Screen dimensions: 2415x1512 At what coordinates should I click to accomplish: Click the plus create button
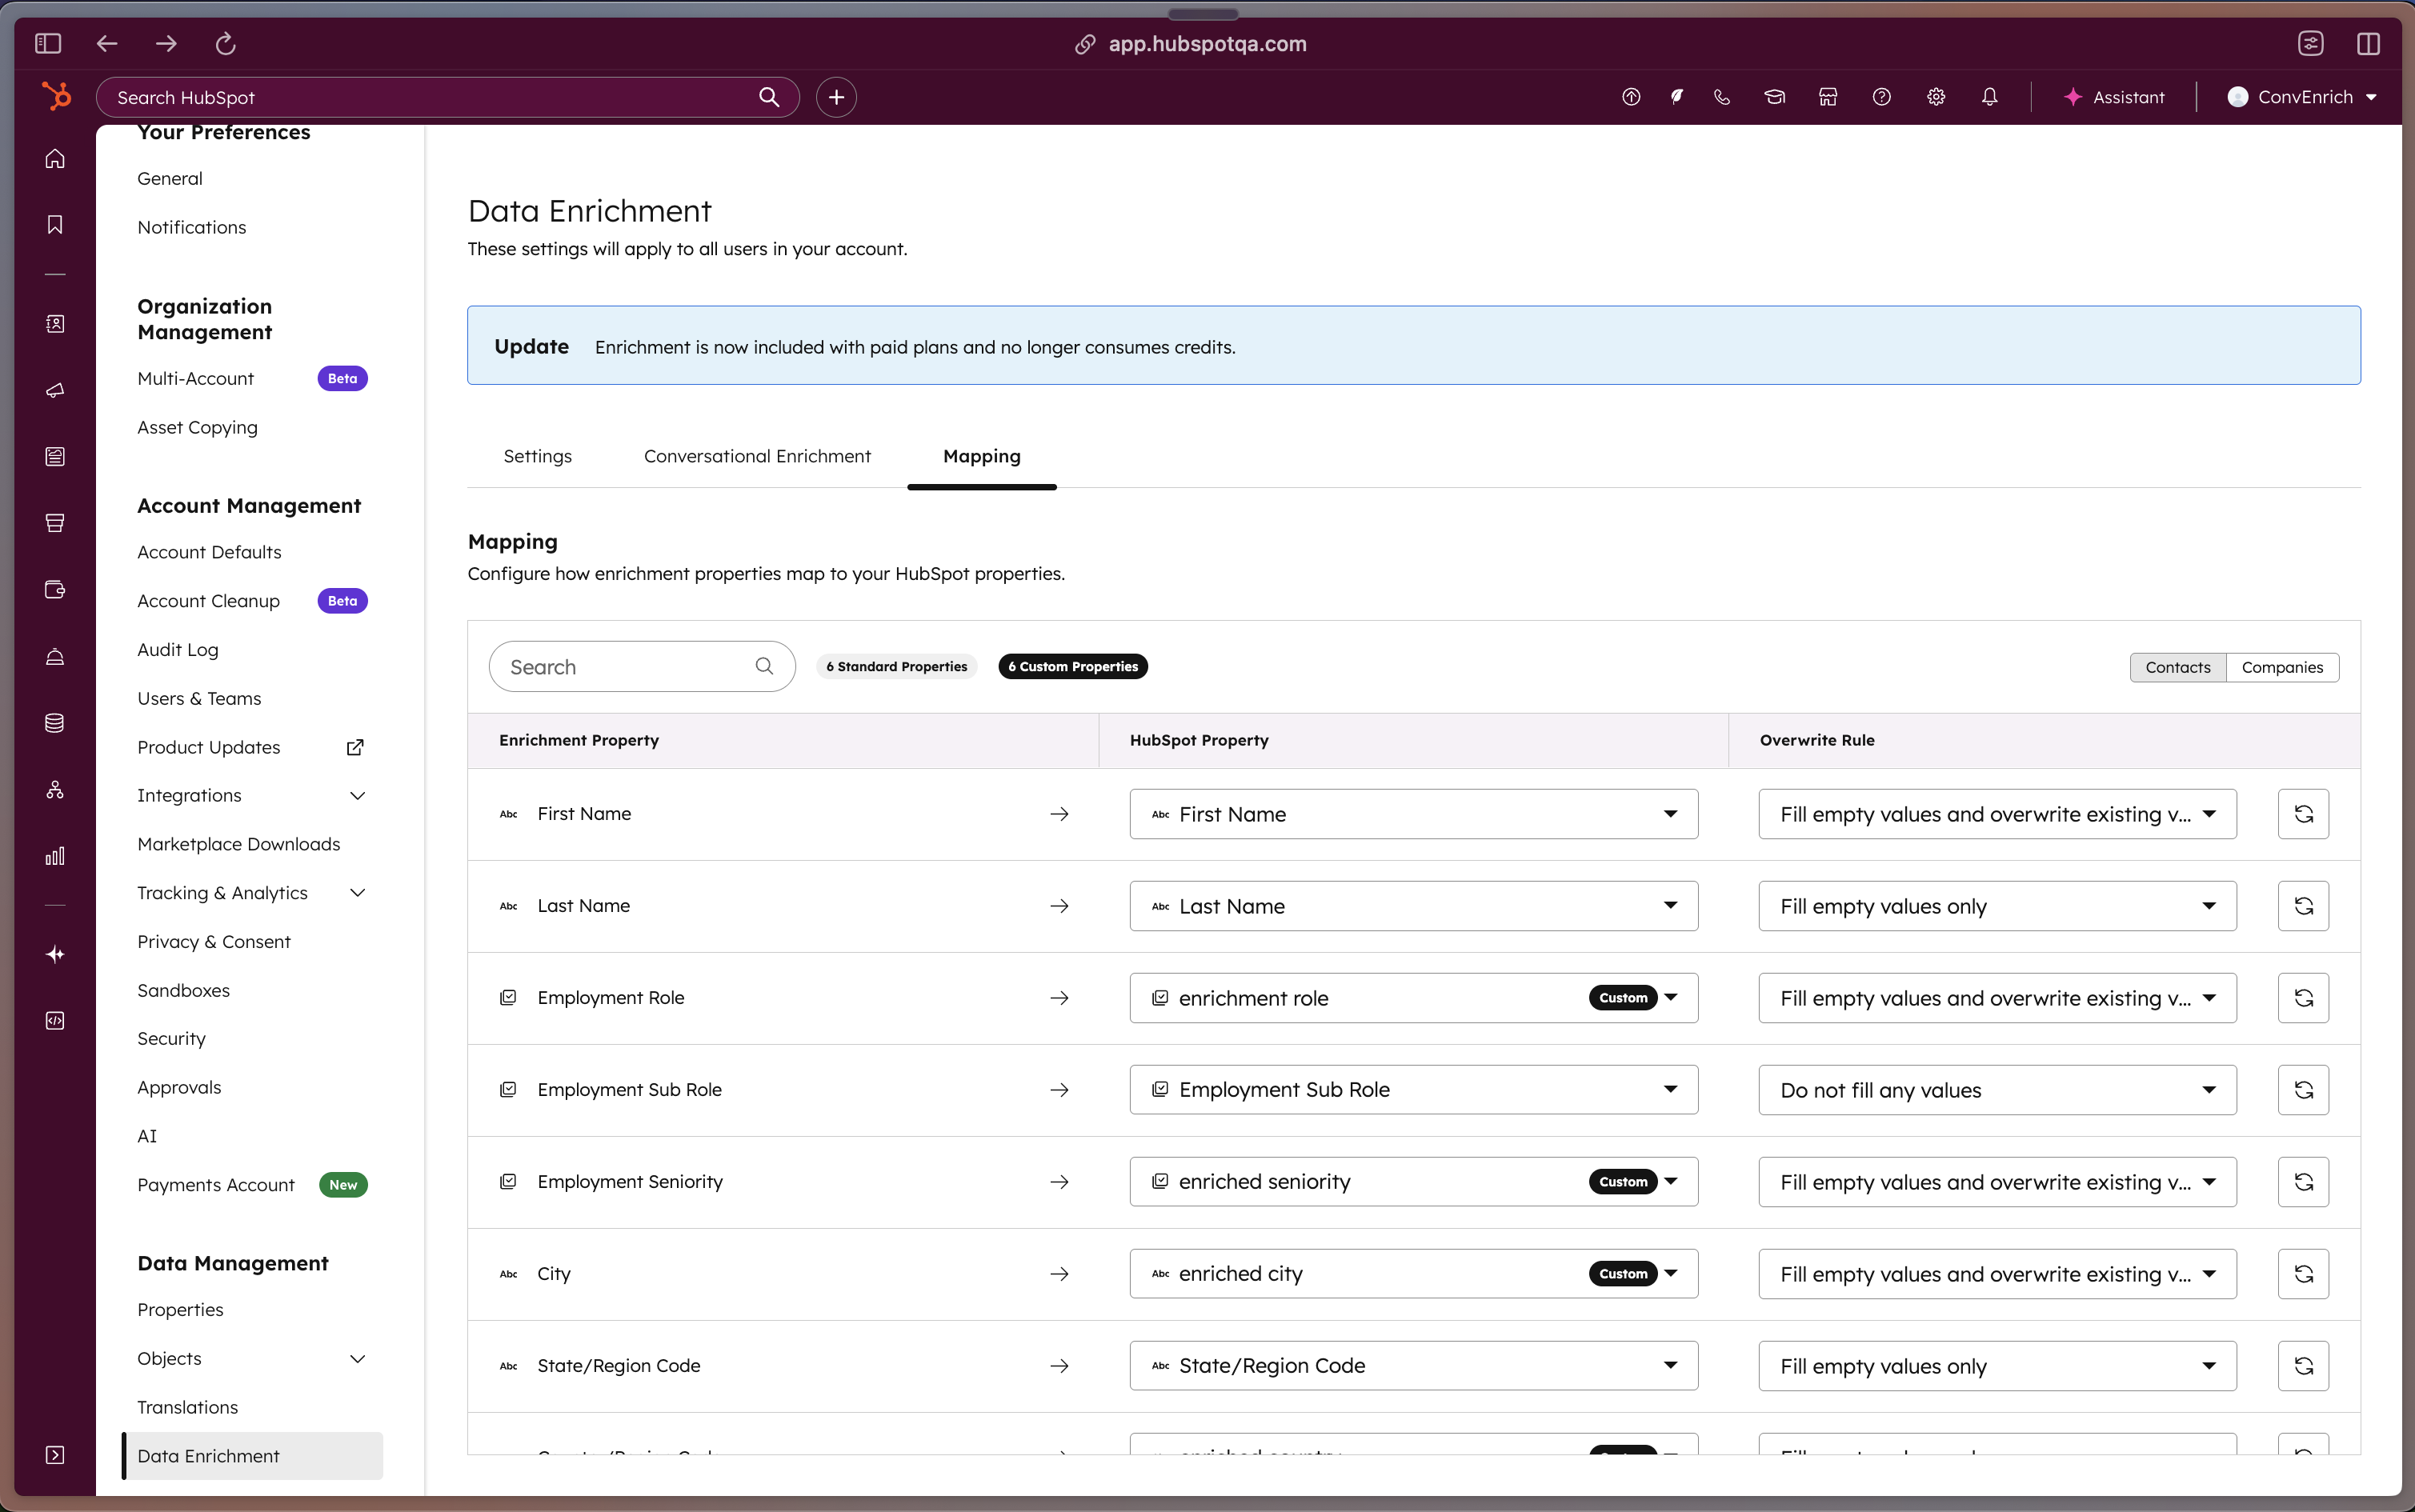point(836,97)
